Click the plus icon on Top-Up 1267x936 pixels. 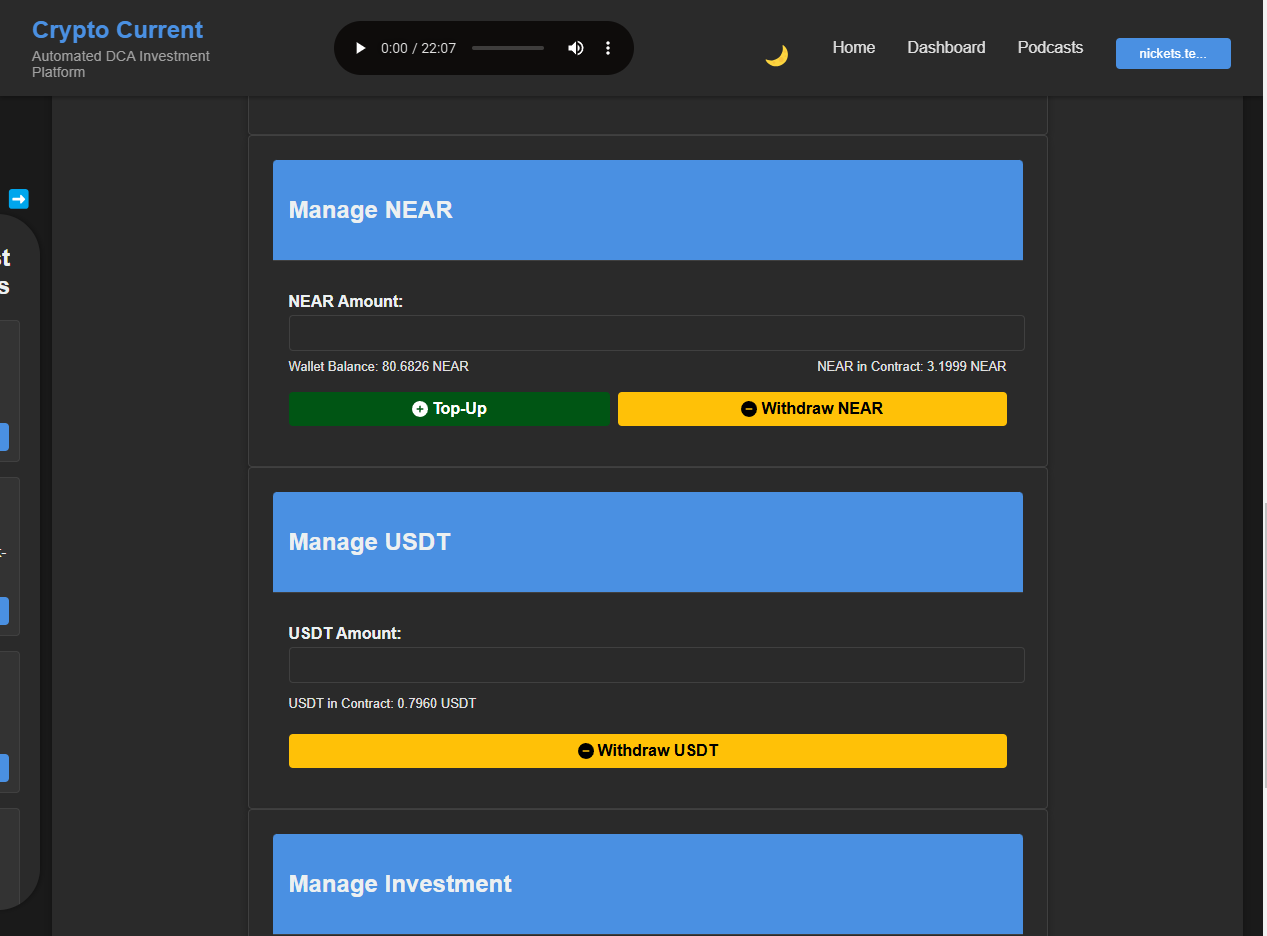(x=420, y=409)
